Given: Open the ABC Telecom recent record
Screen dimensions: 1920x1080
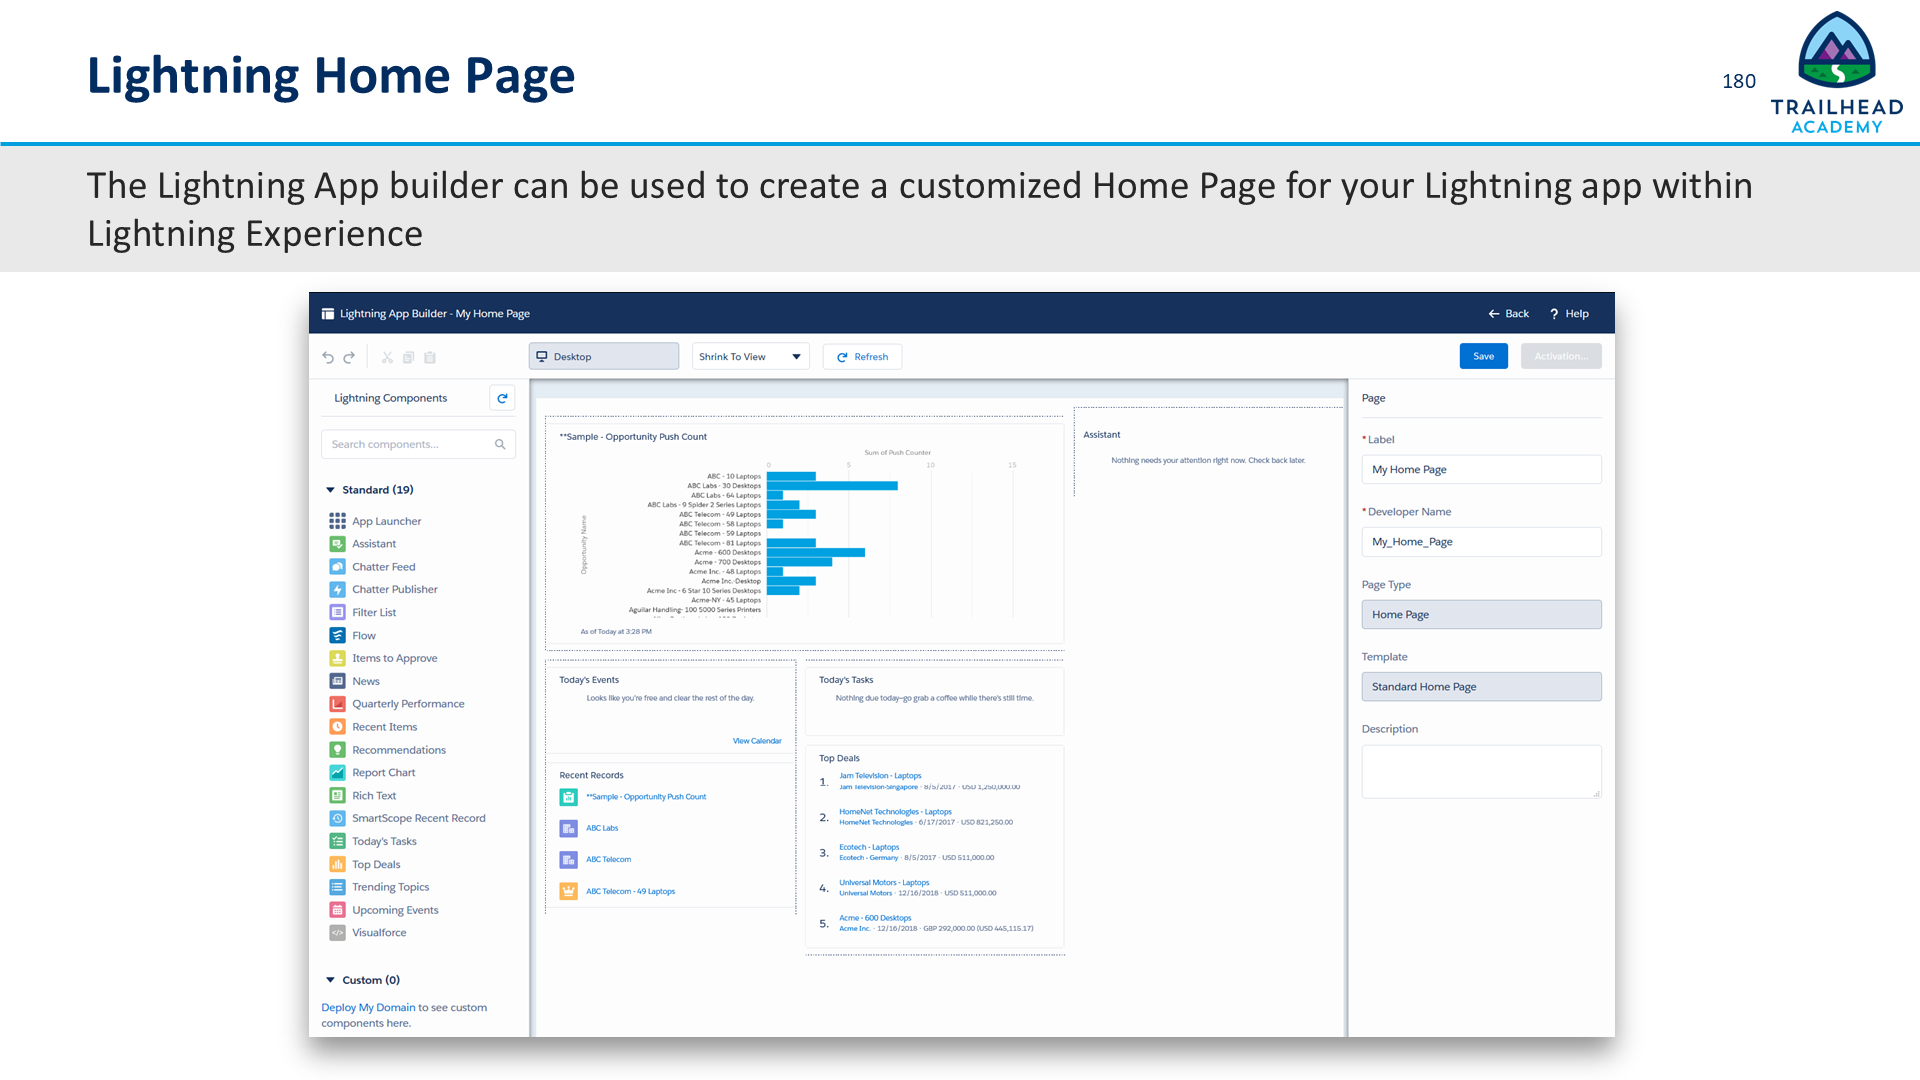Looking at the screenshot, I should point(608,860).
